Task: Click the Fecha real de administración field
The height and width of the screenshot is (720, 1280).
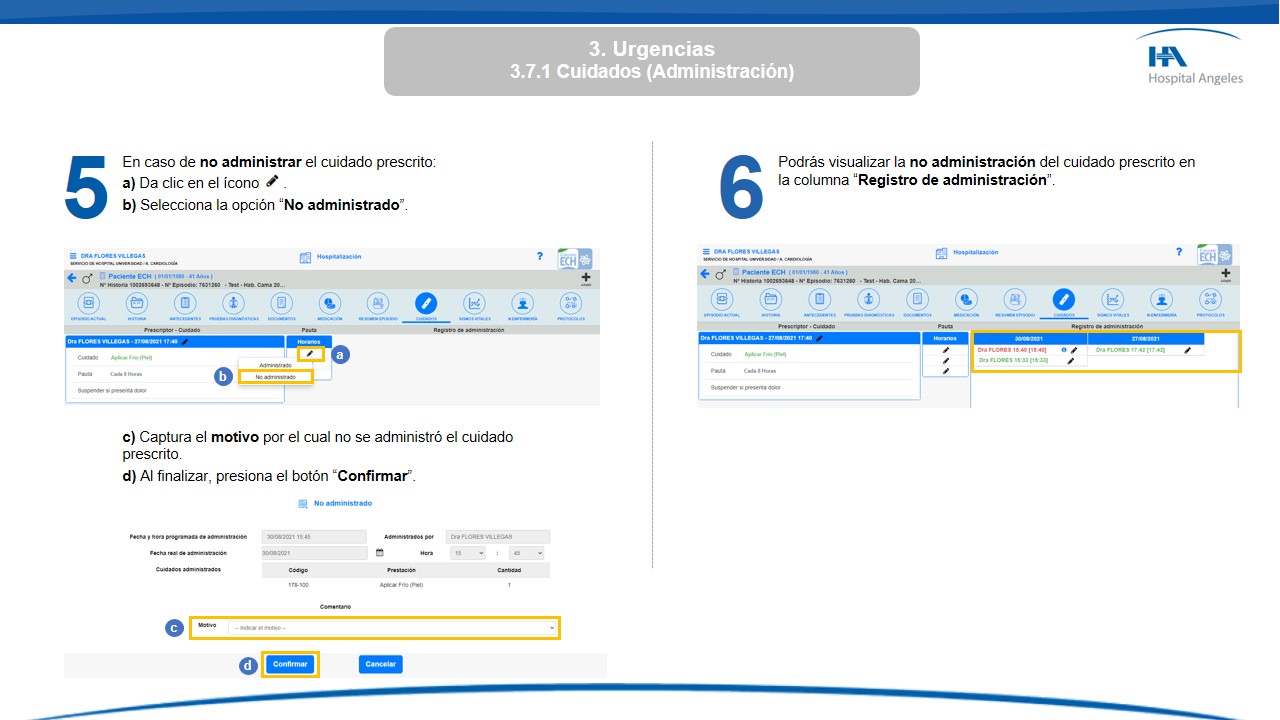Action: [x=314, y=553]
